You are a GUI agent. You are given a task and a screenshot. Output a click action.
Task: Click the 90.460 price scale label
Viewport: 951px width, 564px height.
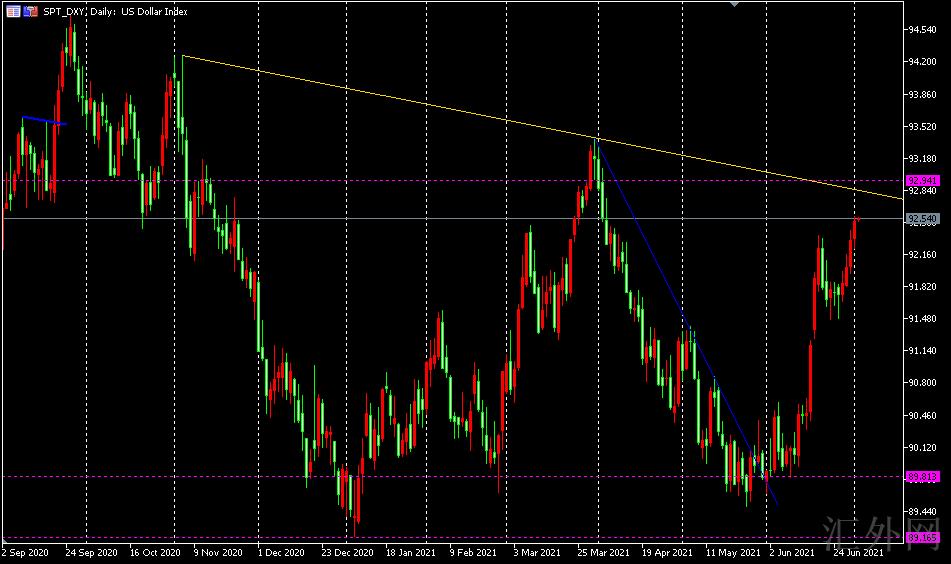[922, 415]
